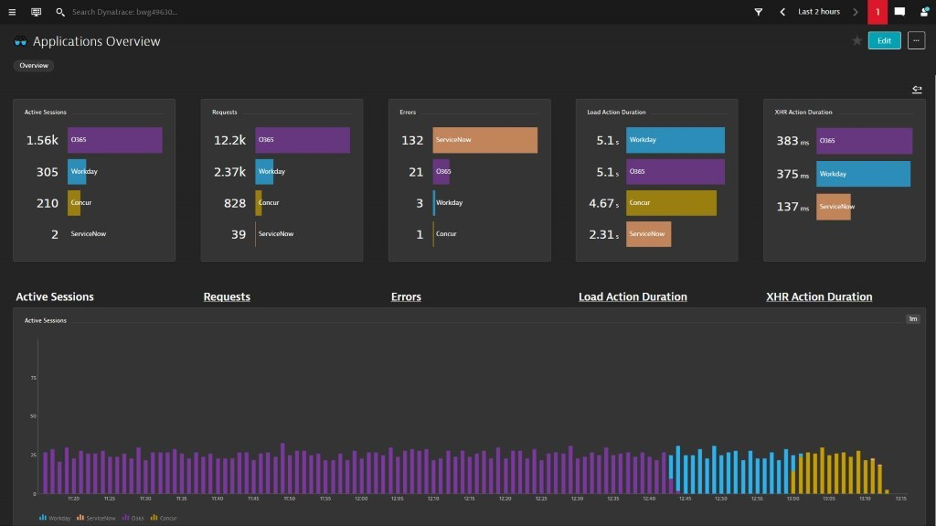Click the Edit dashboard button
The image size is (936, 526).
884,41
